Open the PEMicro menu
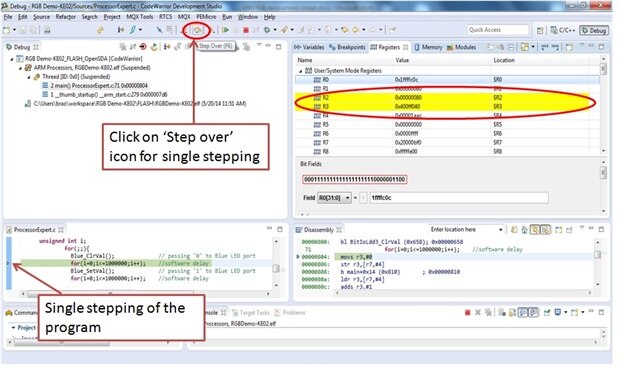 point(206,17)
